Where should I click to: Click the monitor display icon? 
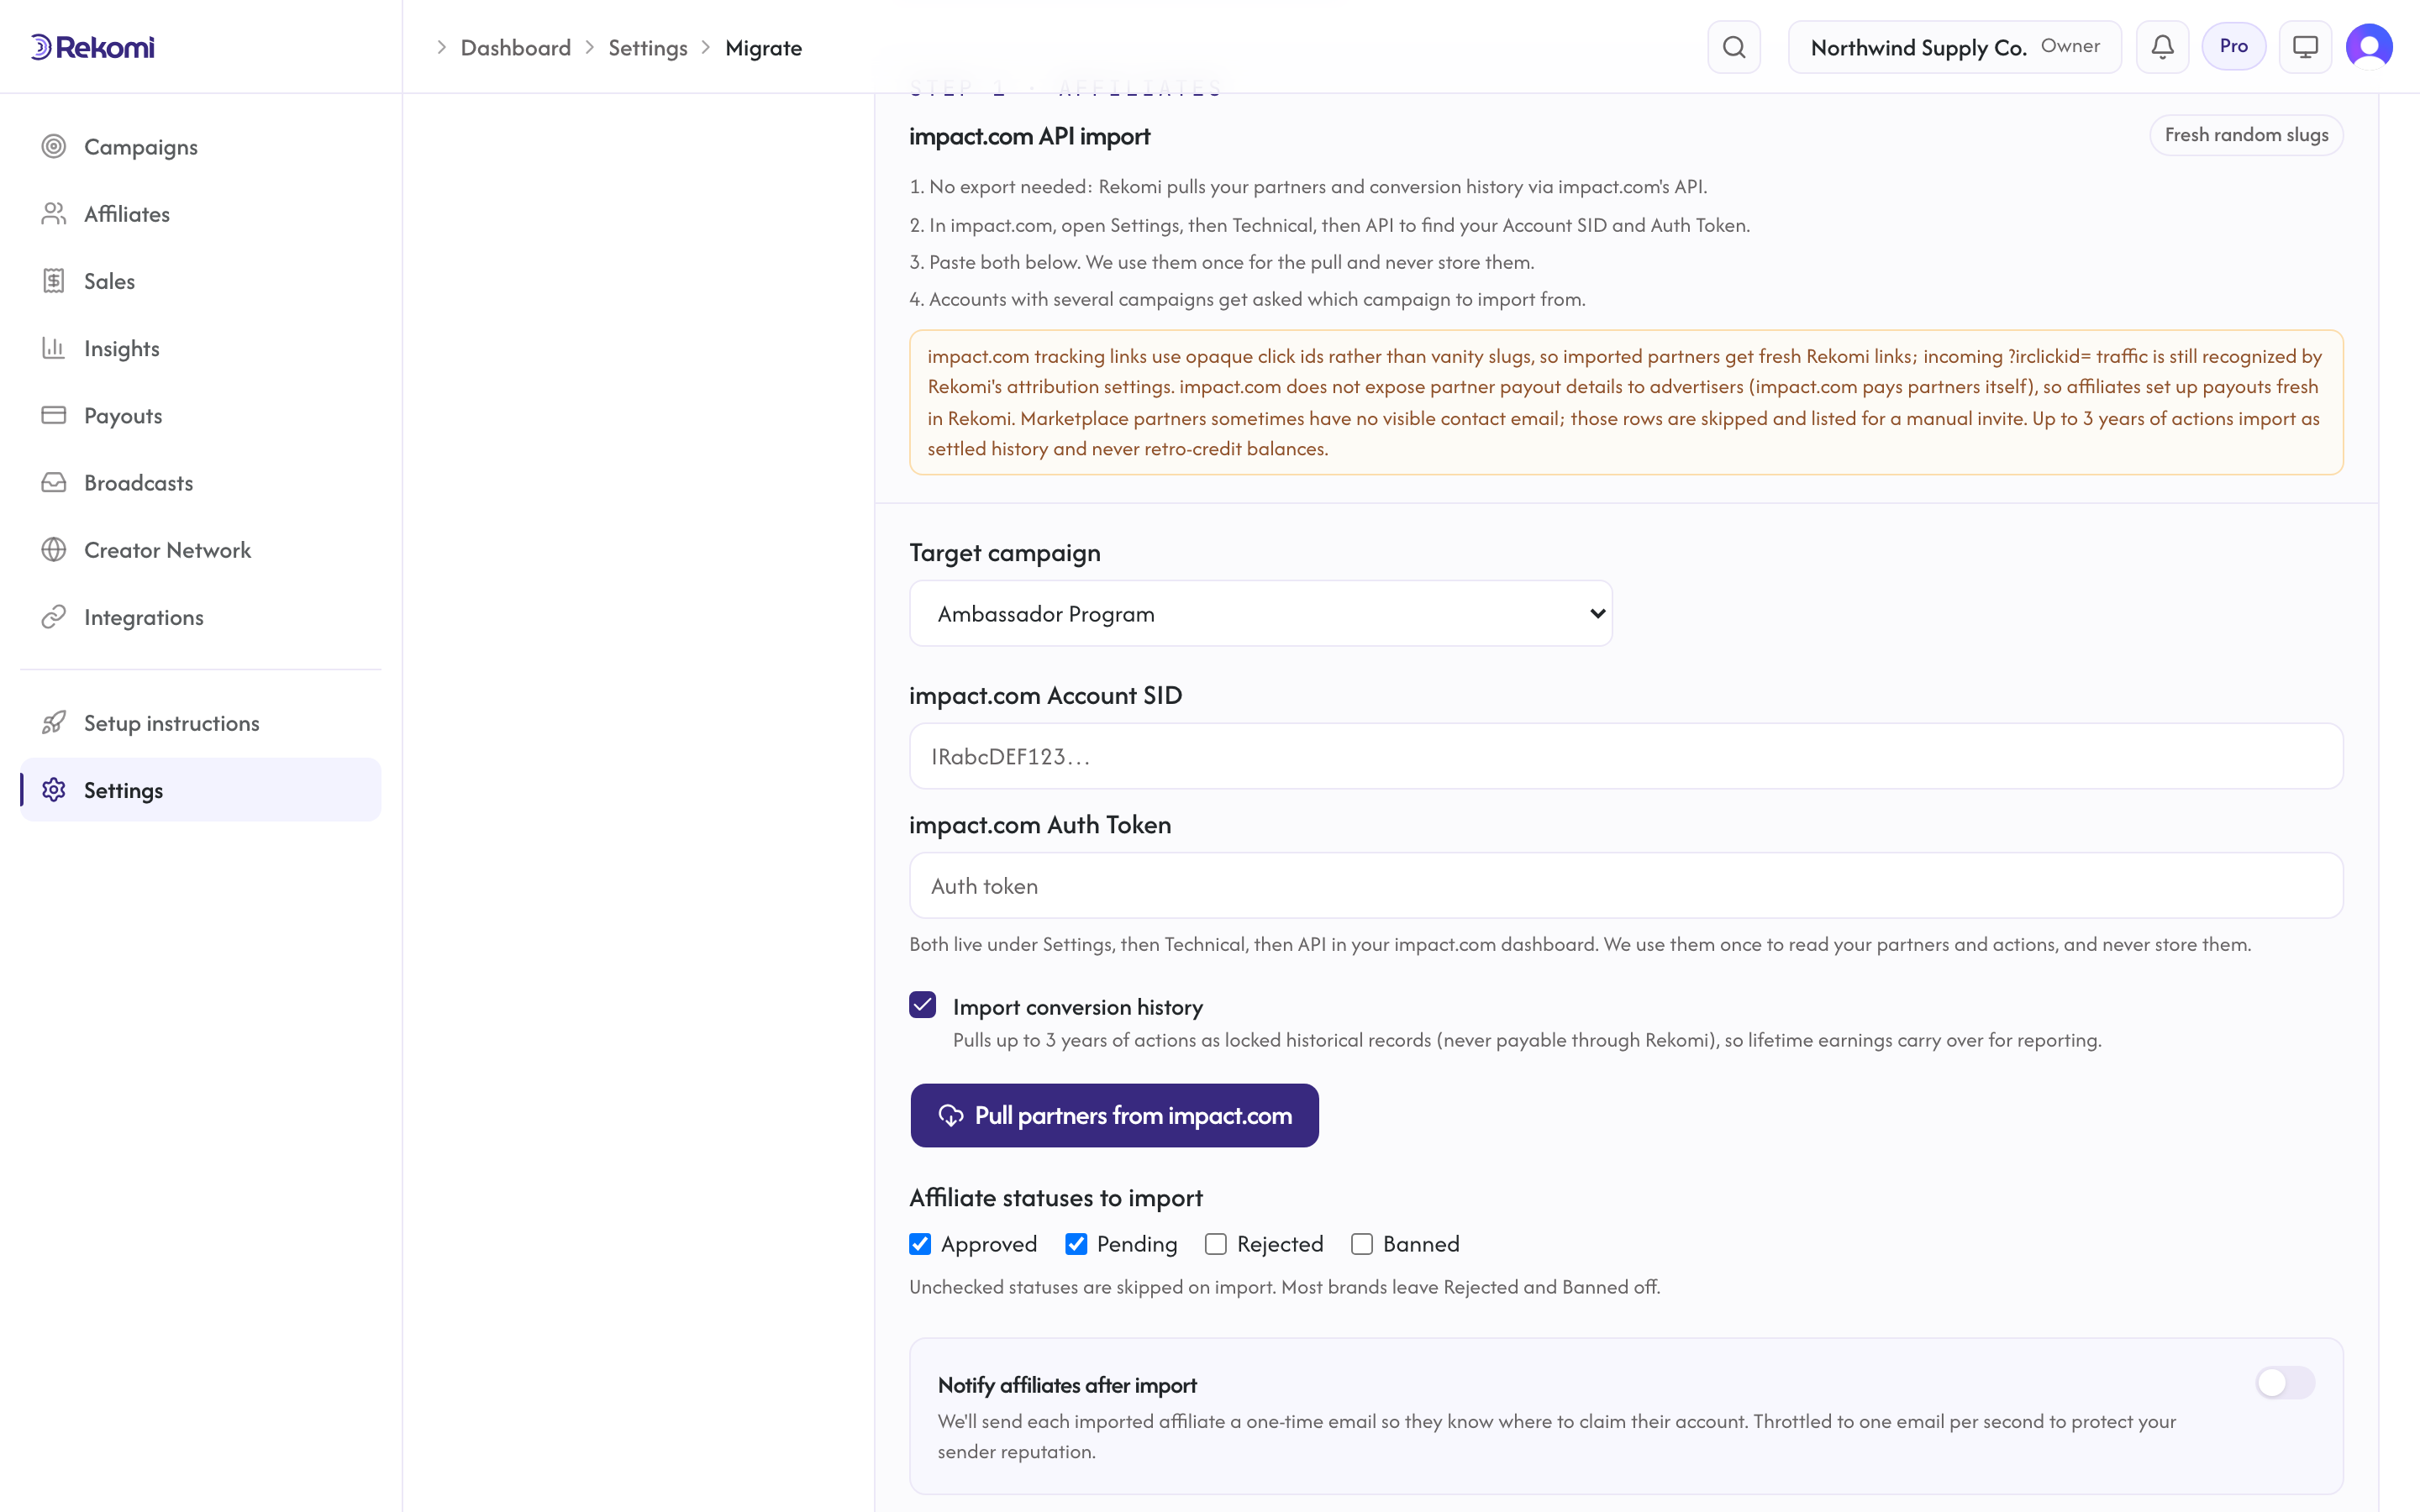pyautogui.click(x=2305, y=47)
